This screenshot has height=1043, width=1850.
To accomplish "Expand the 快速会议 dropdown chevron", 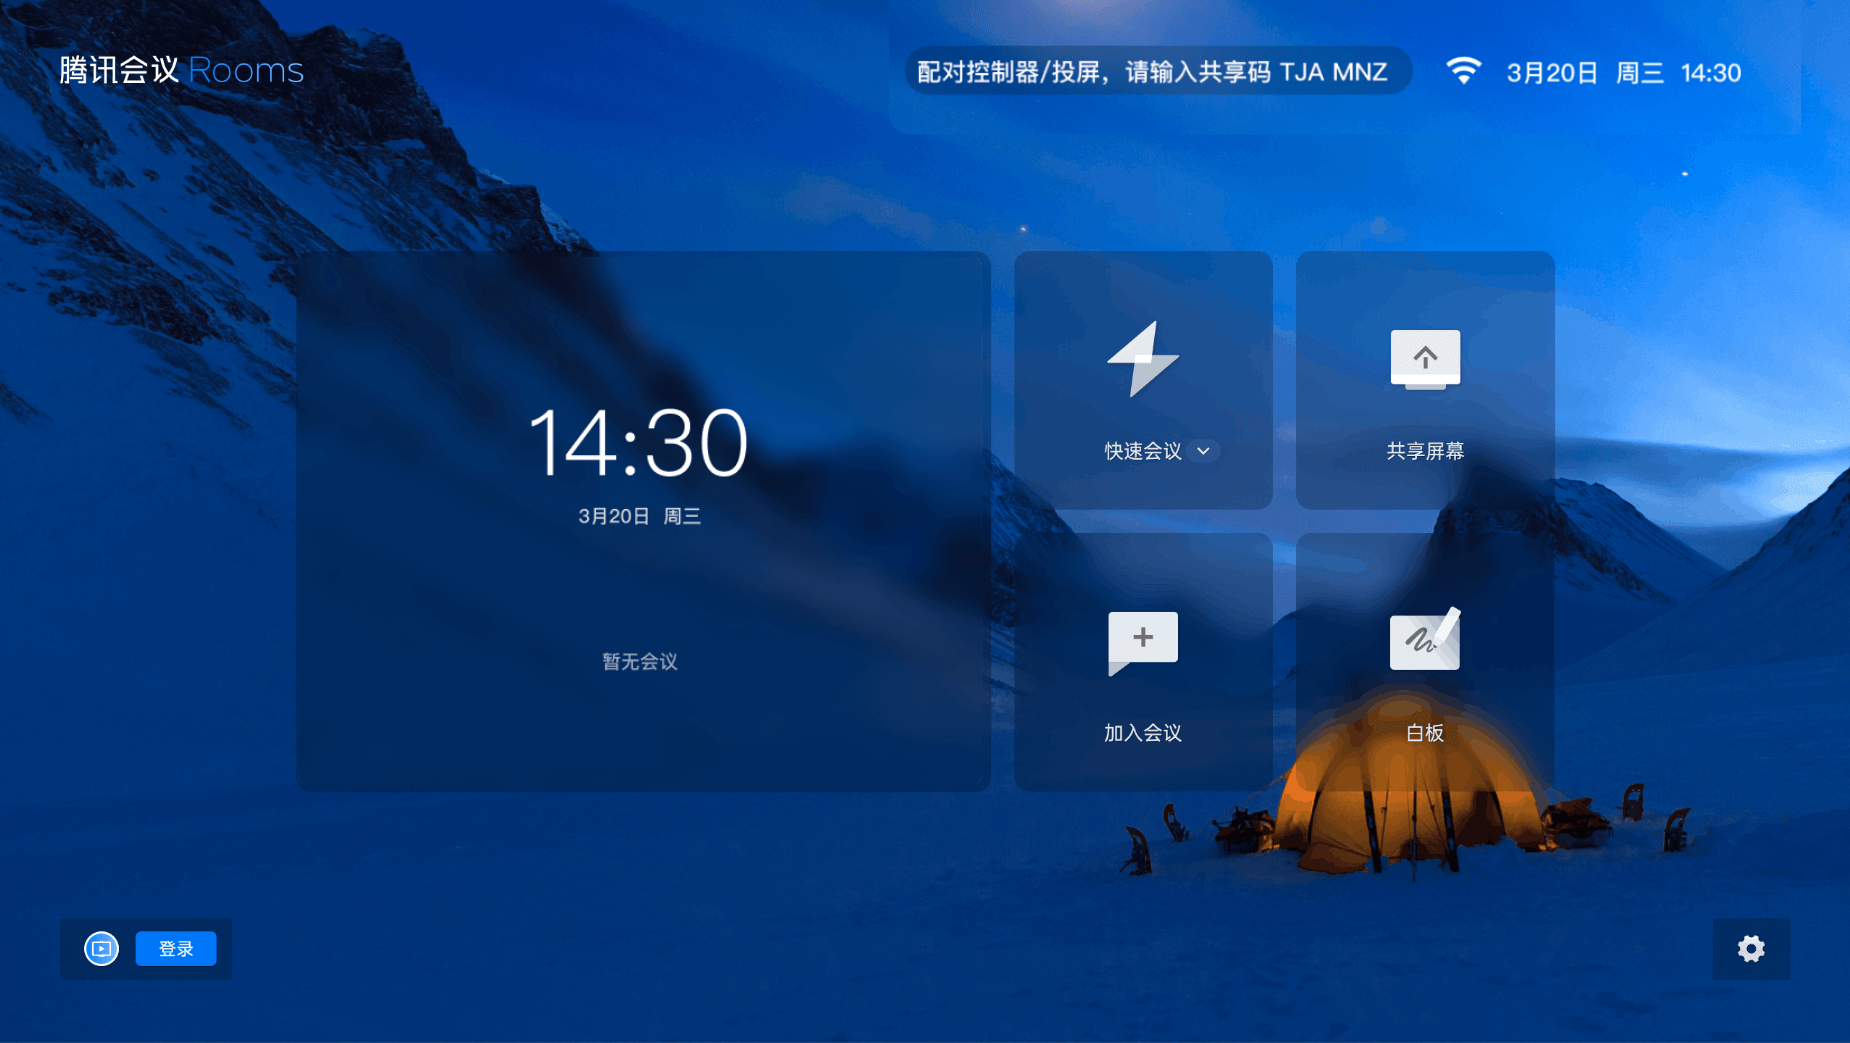I will click(1204, 451).
